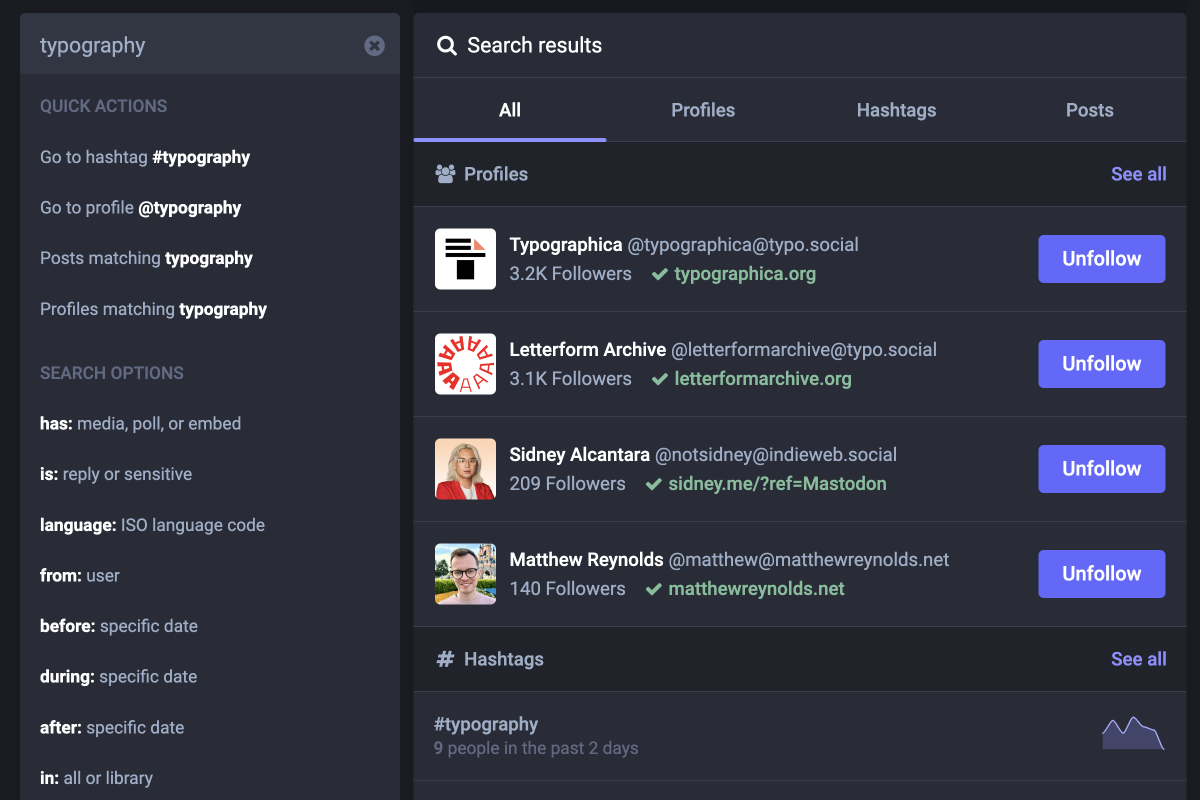Click the Letterform Archive display name

588,350
